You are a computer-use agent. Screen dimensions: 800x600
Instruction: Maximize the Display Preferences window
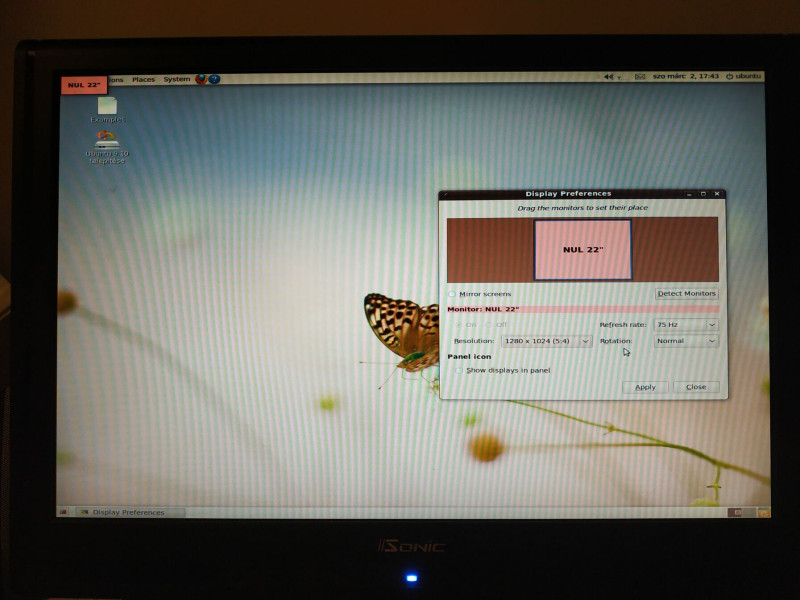[x=703, y=194]
